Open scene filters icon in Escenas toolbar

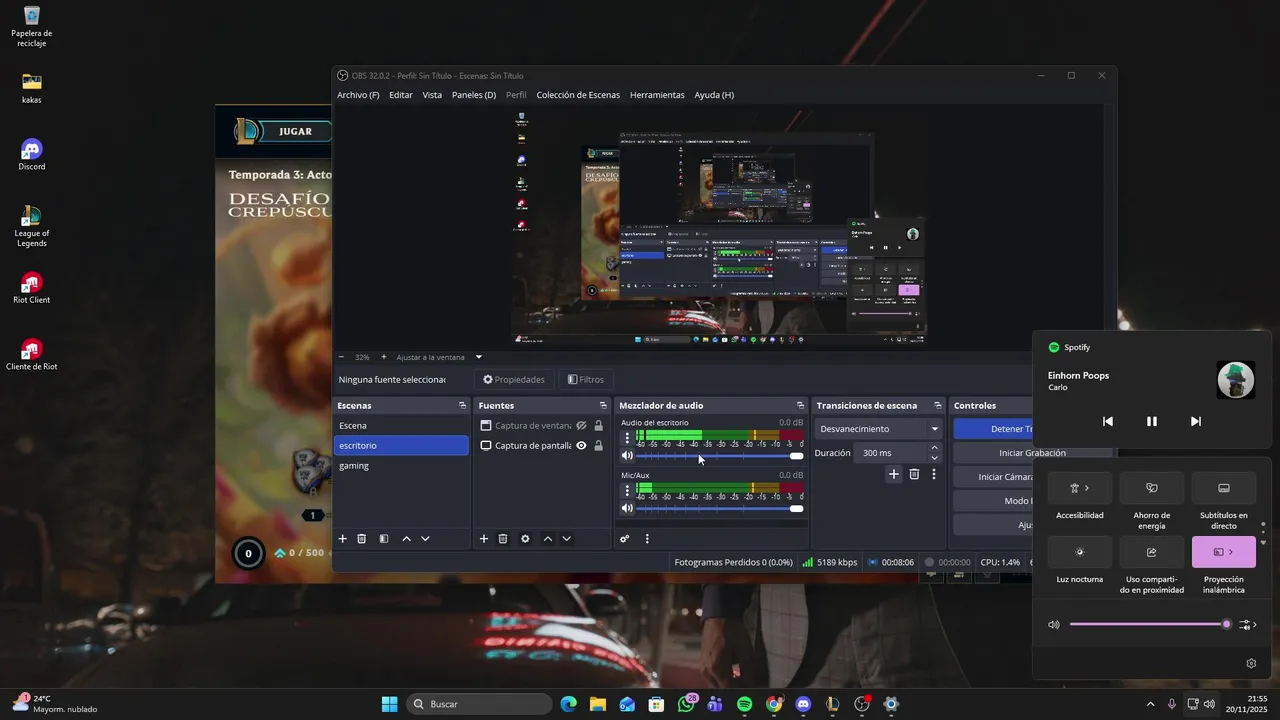384,539
